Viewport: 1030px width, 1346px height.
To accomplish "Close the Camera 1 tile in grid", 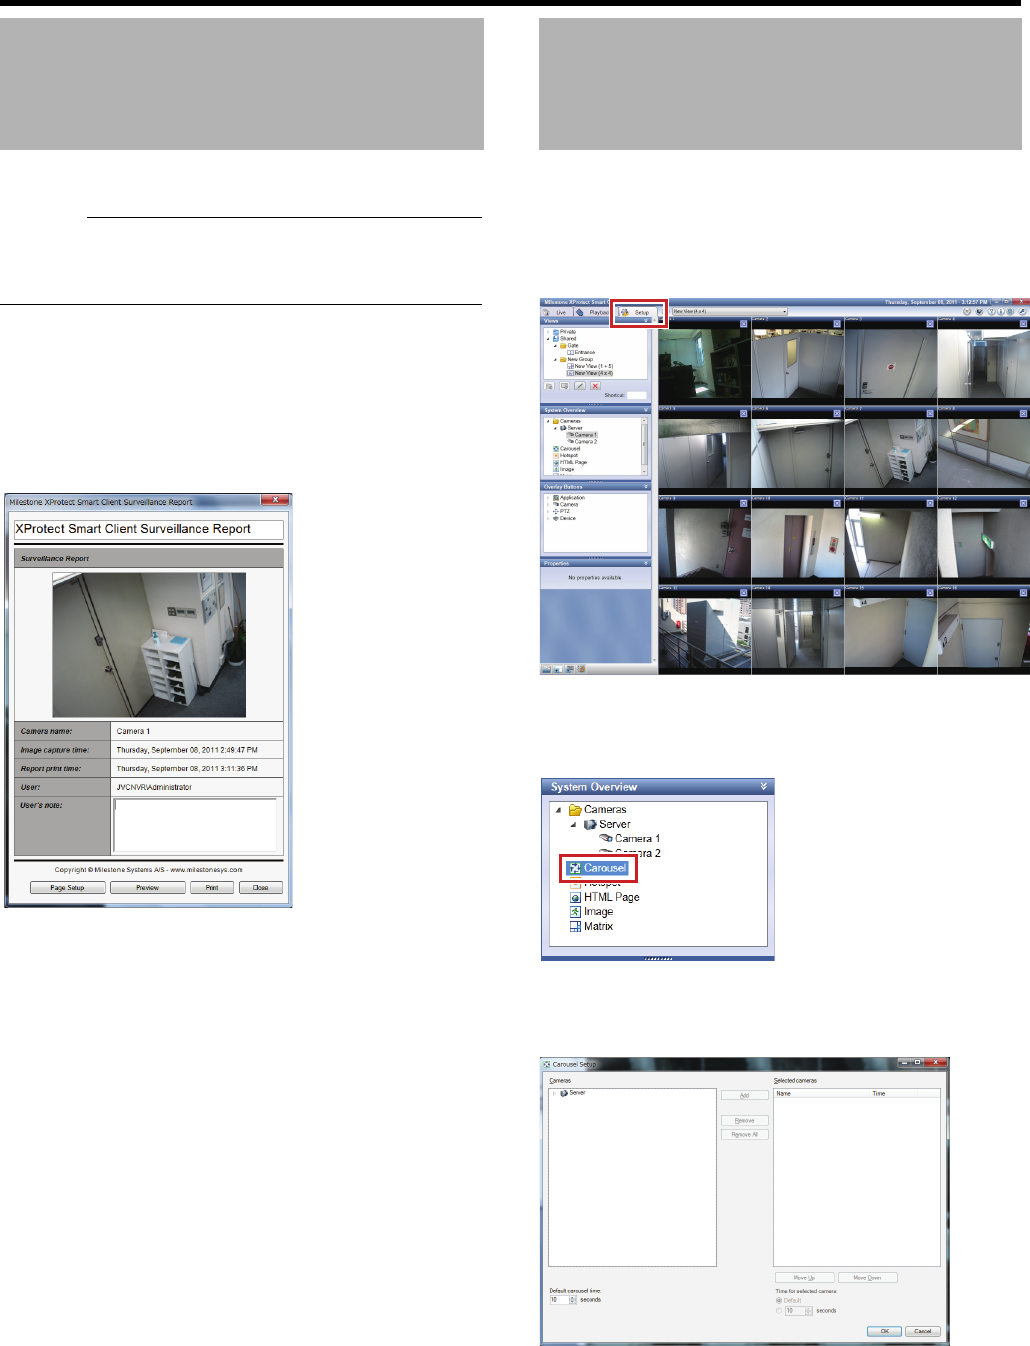I will pos(743,324).
